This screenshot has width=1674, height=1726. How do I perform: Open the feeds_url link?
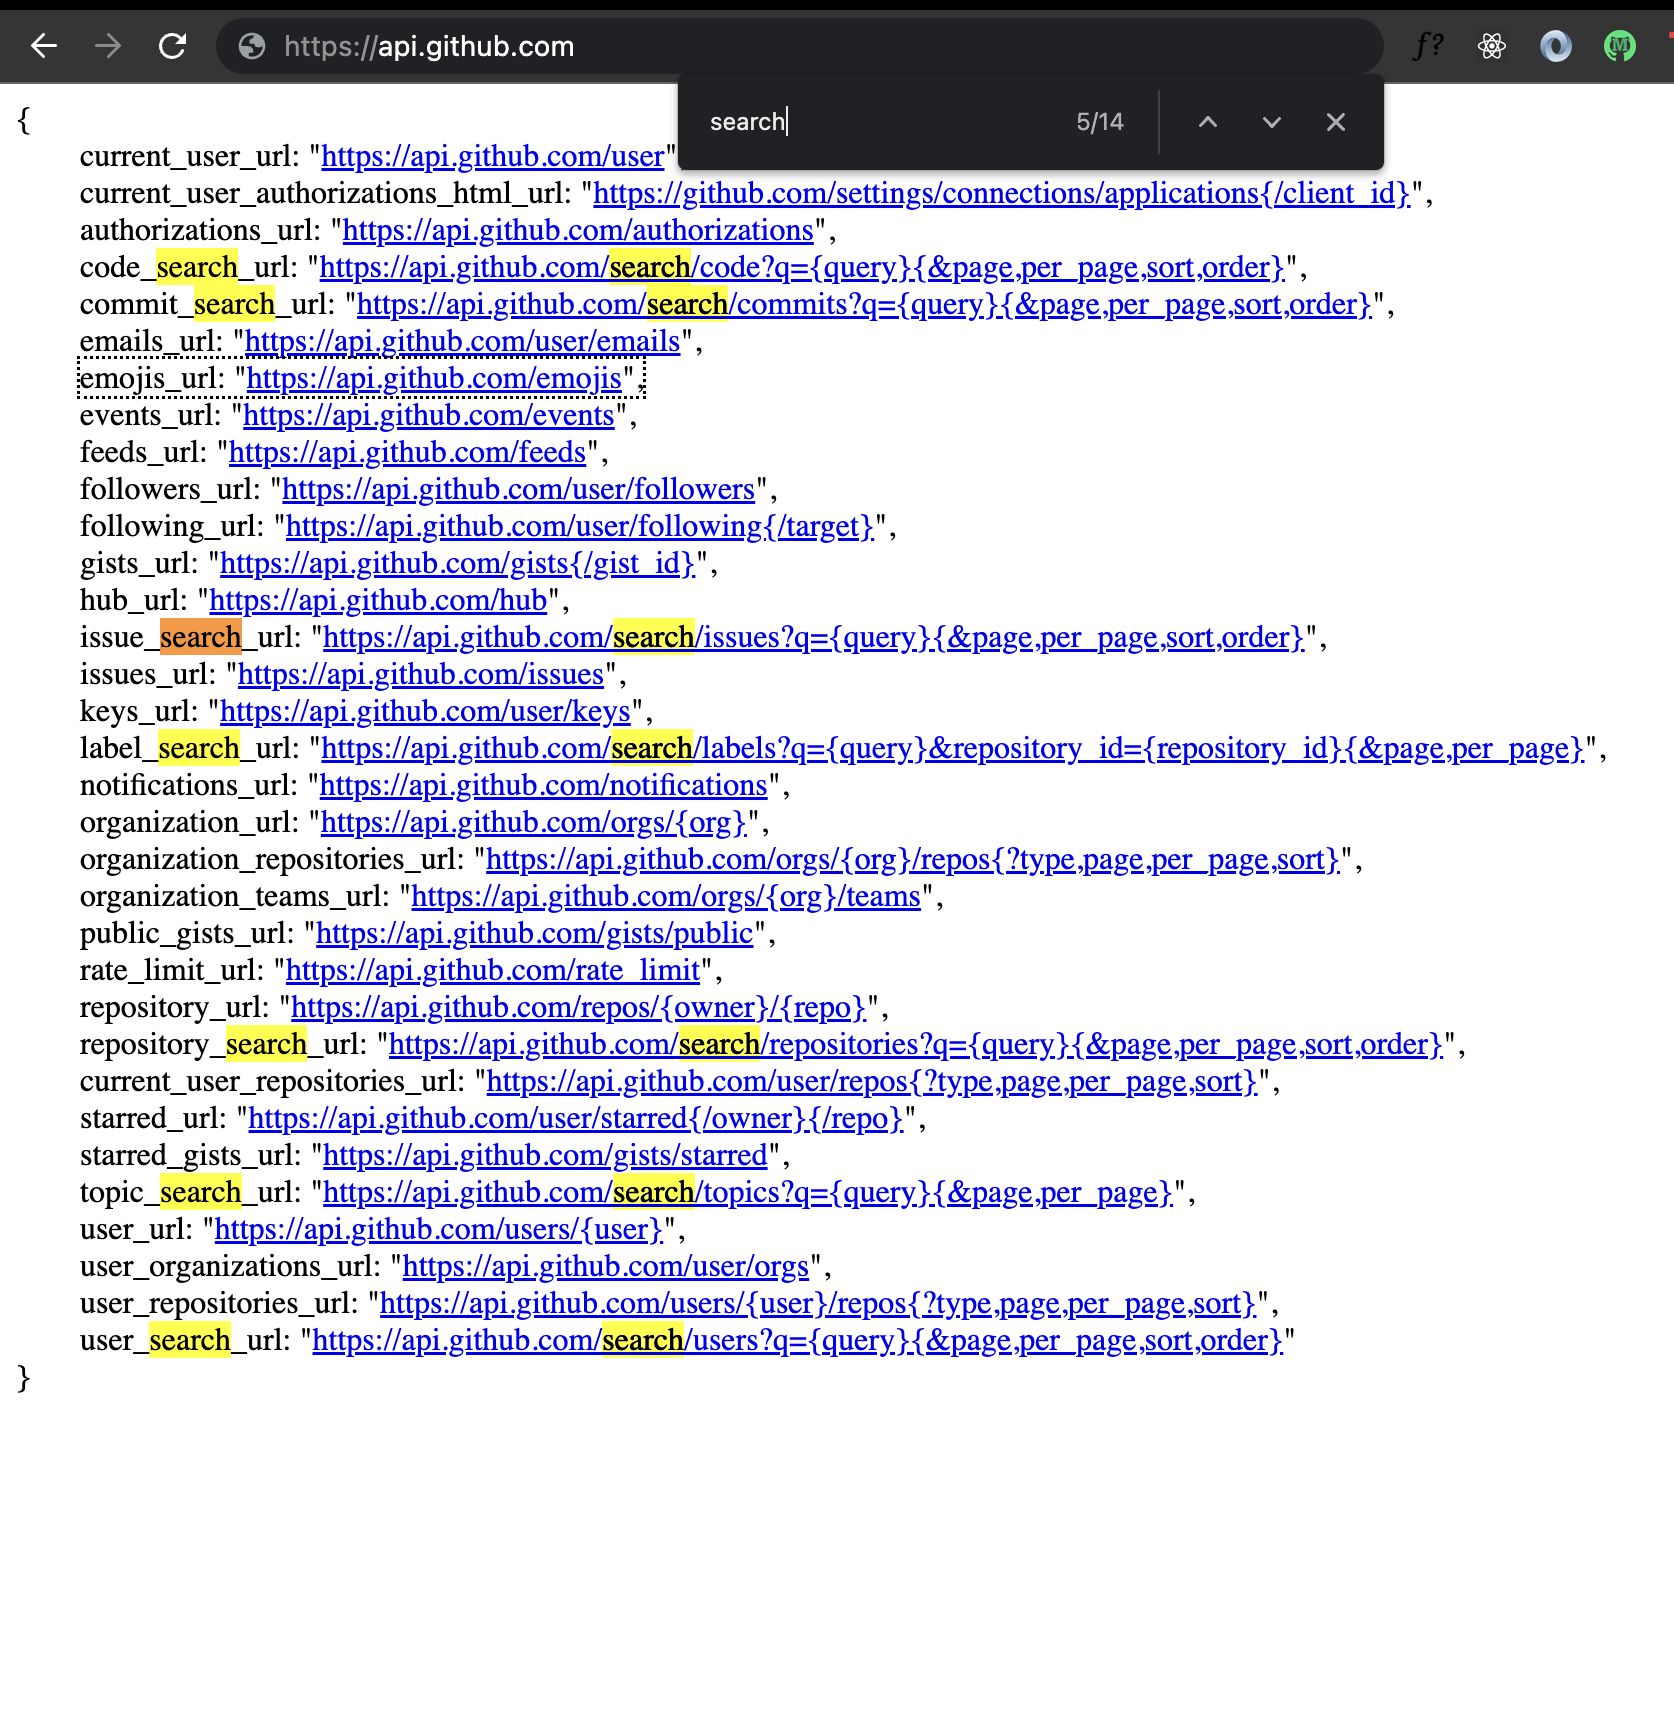click(408, 453)
